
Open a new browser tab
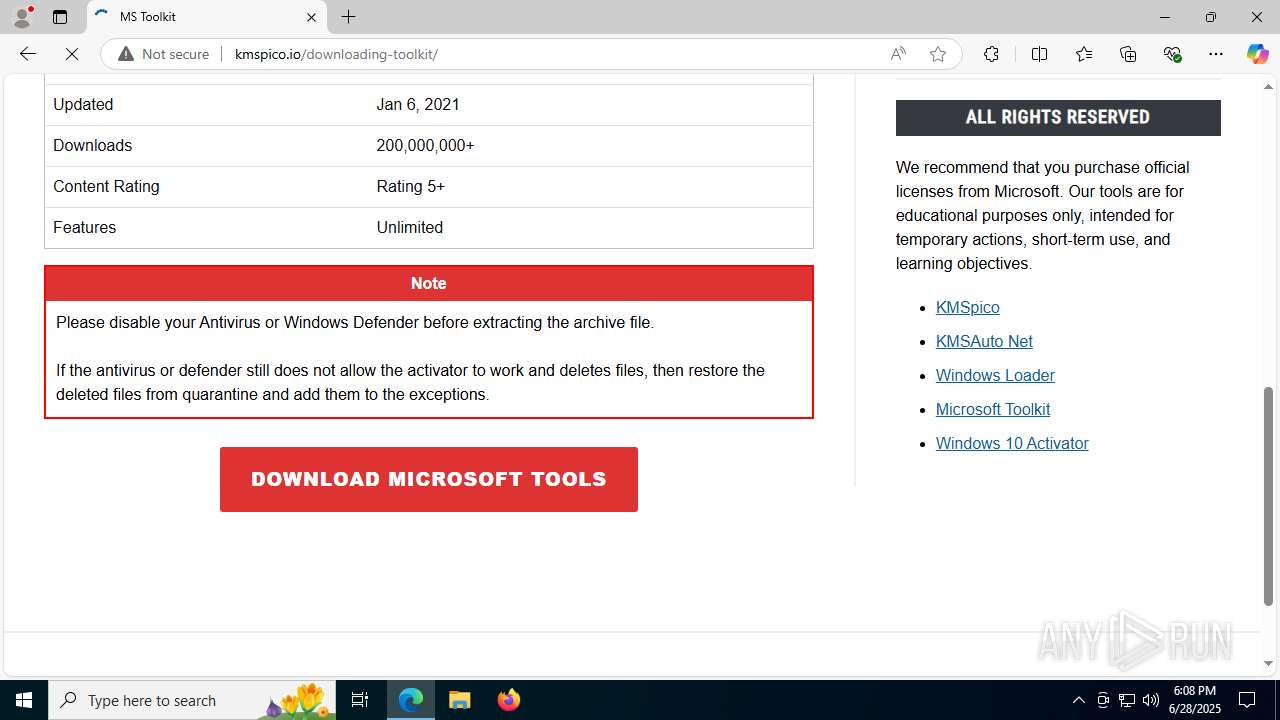[x=348, y=17]
